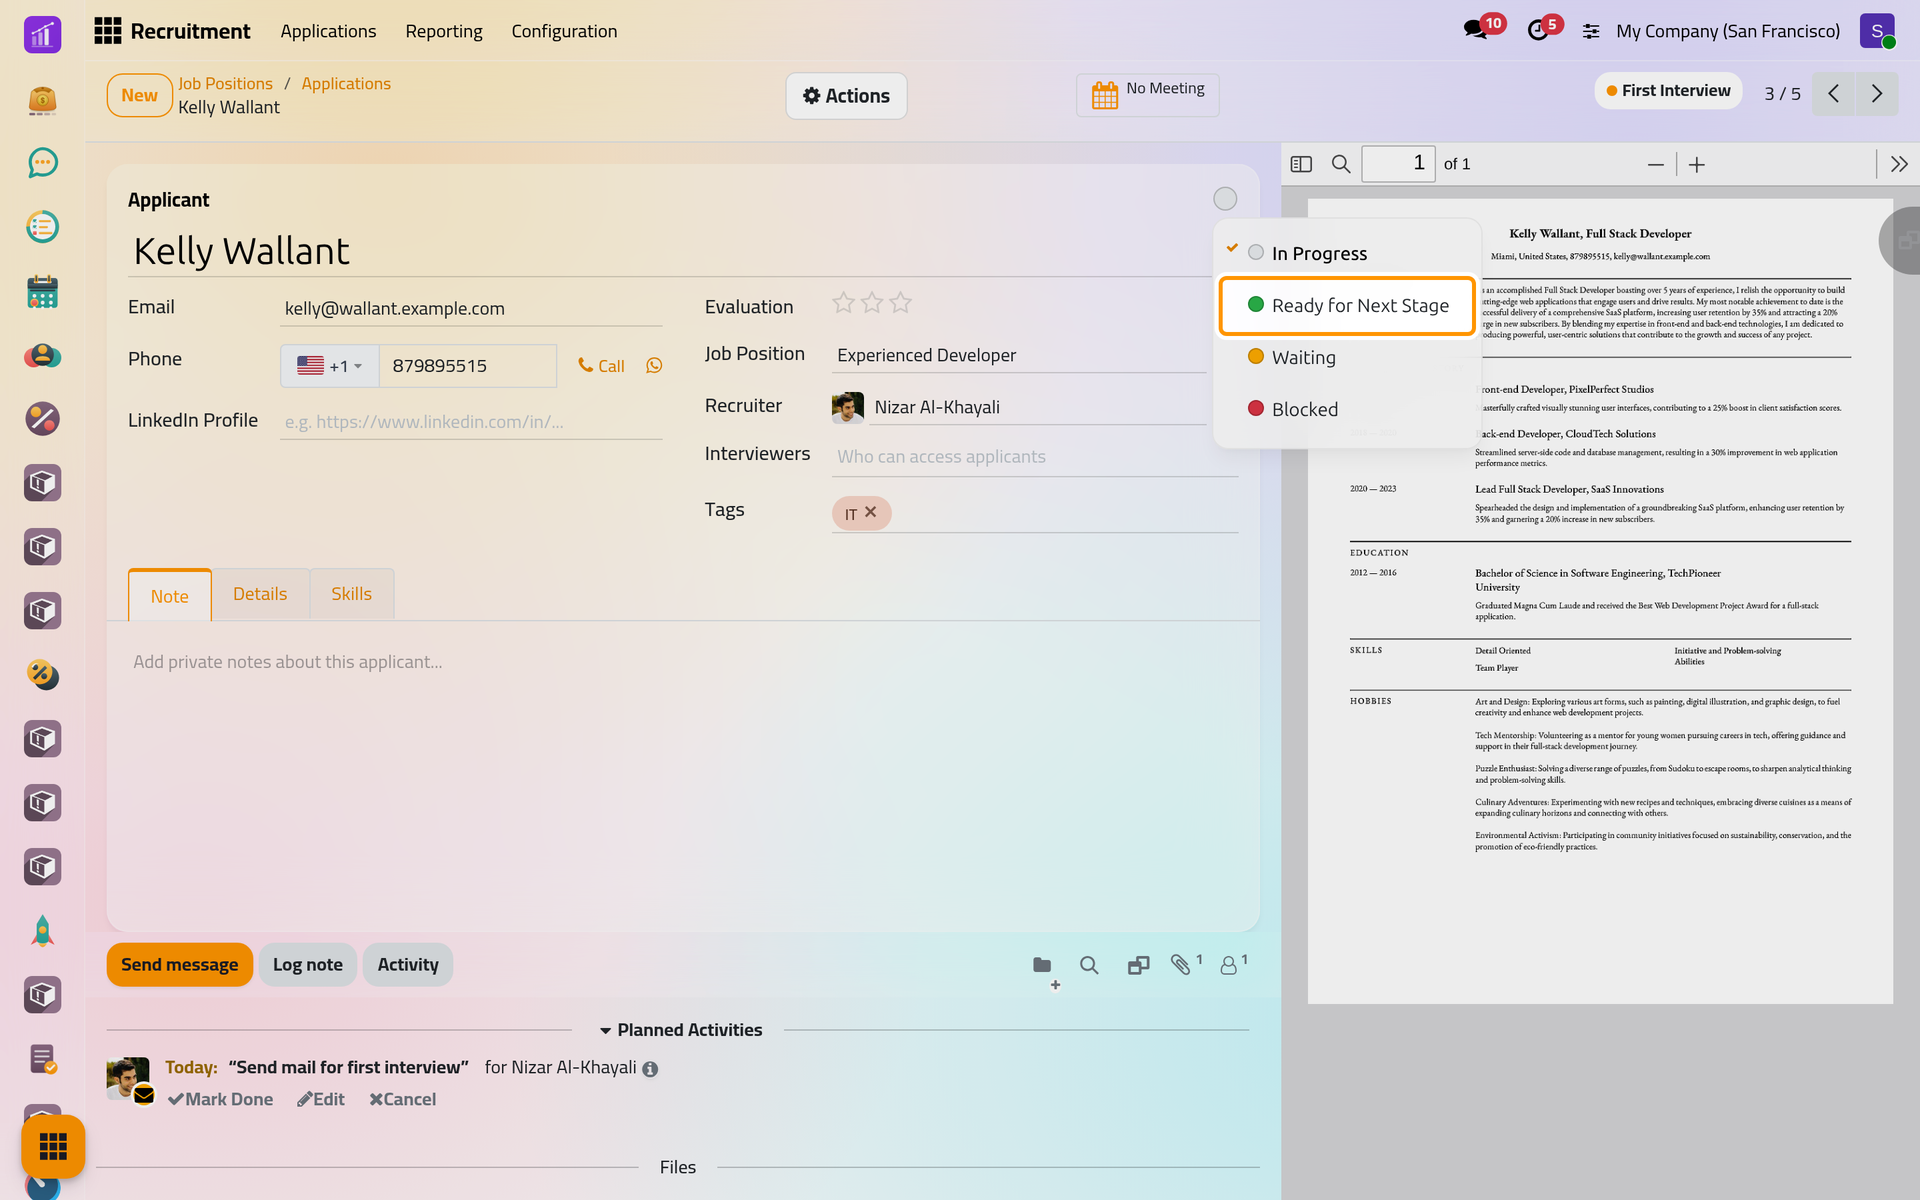Screen dimensions: 1920x1200
Task: Open Job Positions breadcrumb link
Action: pos(225,84)
